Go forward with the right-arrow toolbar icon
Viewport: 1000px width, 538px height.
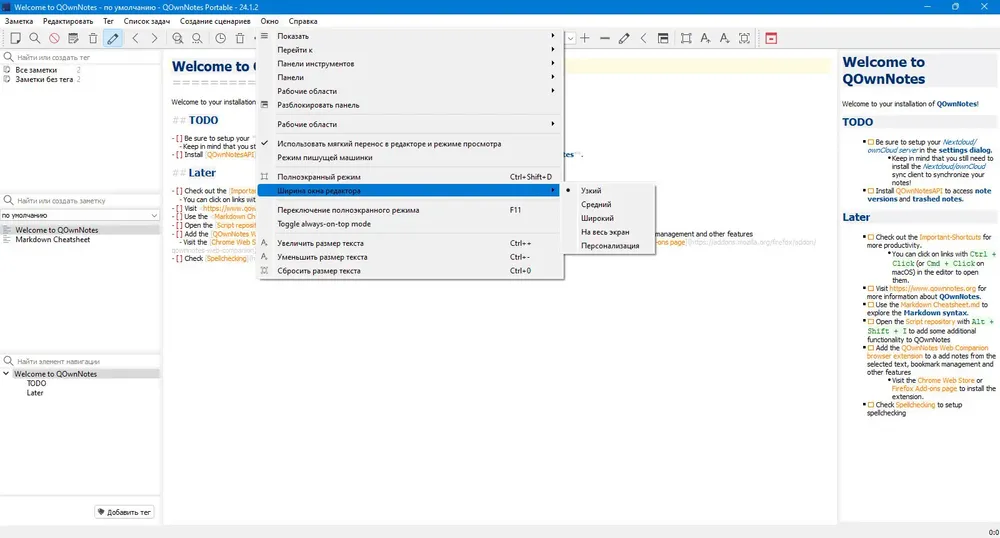point(154,38)
